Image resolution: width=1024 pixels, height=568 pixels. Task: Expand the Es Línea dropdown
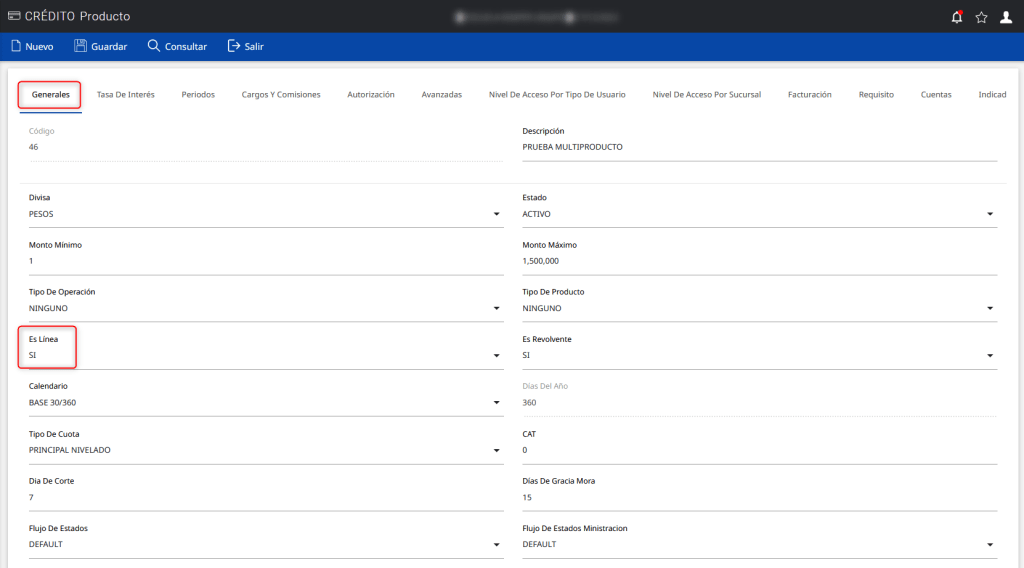tap(496, 356)
